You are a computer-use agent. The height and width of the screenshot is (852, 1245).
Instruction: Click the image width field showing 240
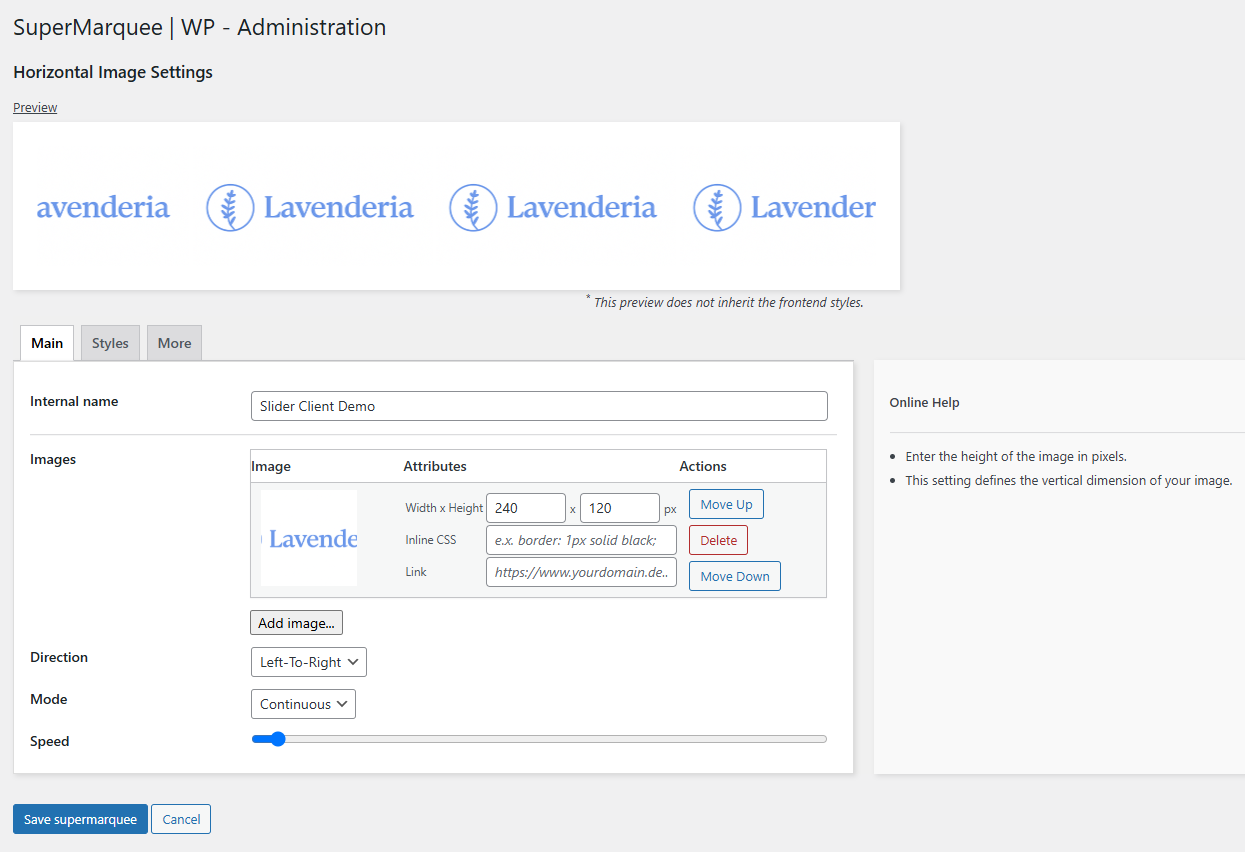(525, 508)
